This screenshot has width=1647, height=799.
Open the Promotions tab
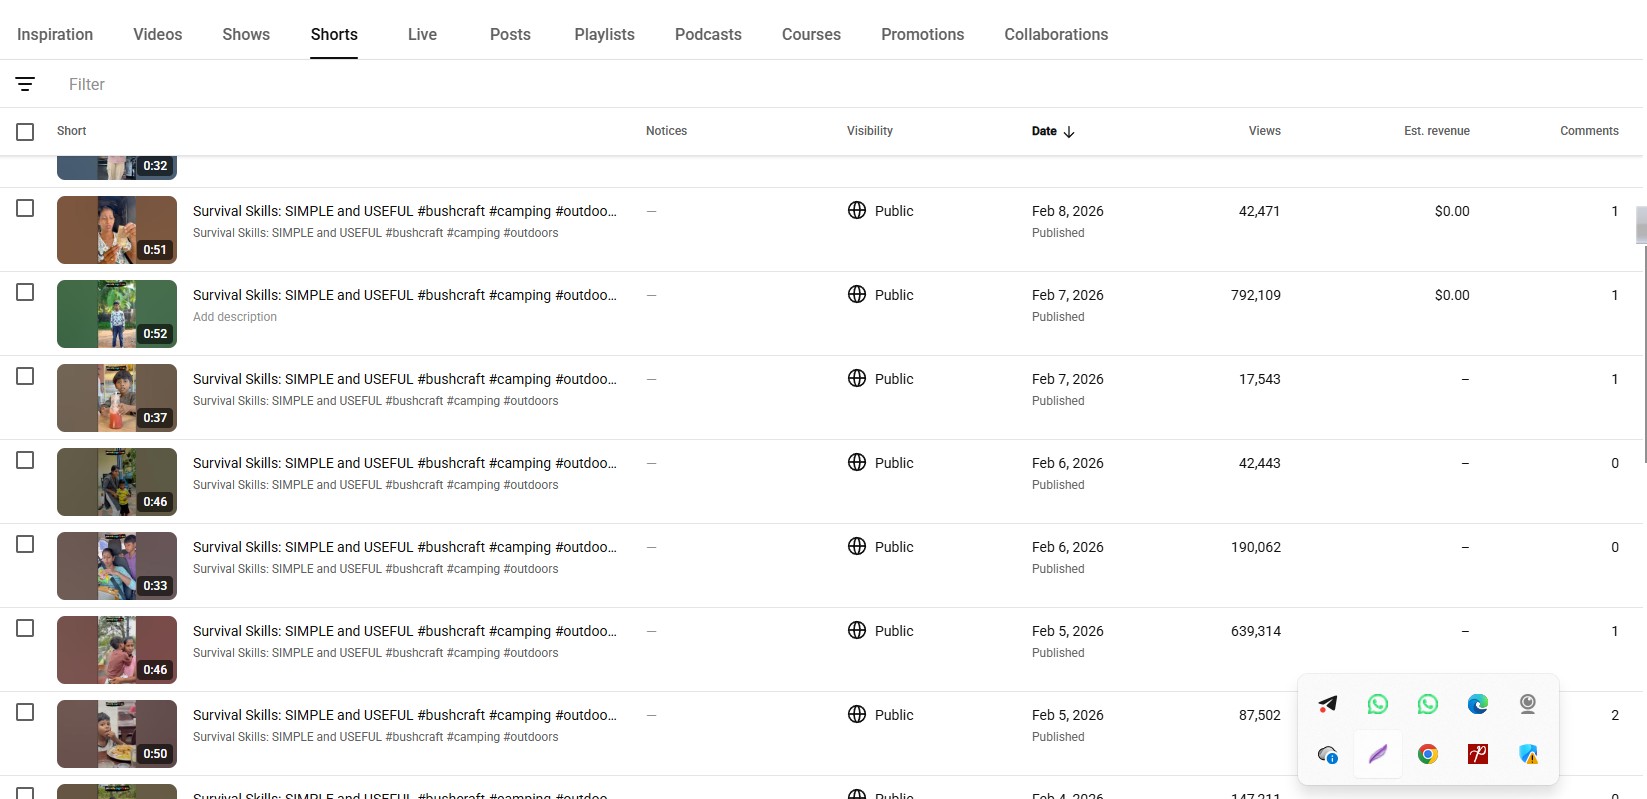click(x=923, y=34)
